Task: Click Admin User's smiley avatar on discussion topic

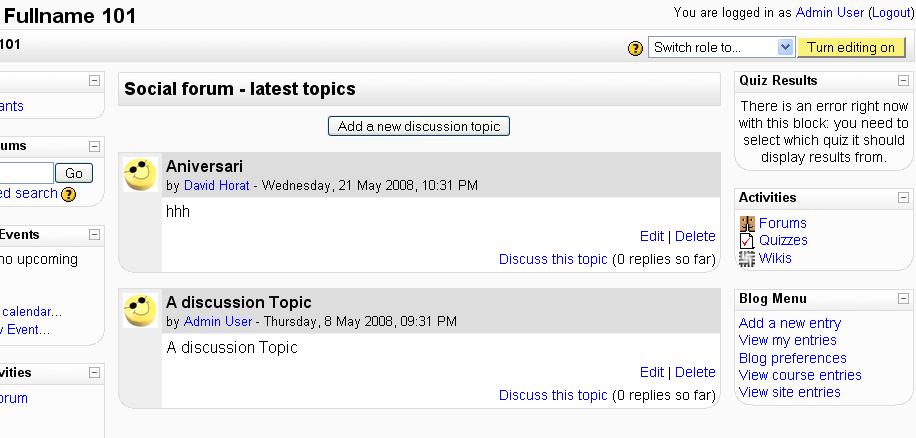Action: point(140,310)
